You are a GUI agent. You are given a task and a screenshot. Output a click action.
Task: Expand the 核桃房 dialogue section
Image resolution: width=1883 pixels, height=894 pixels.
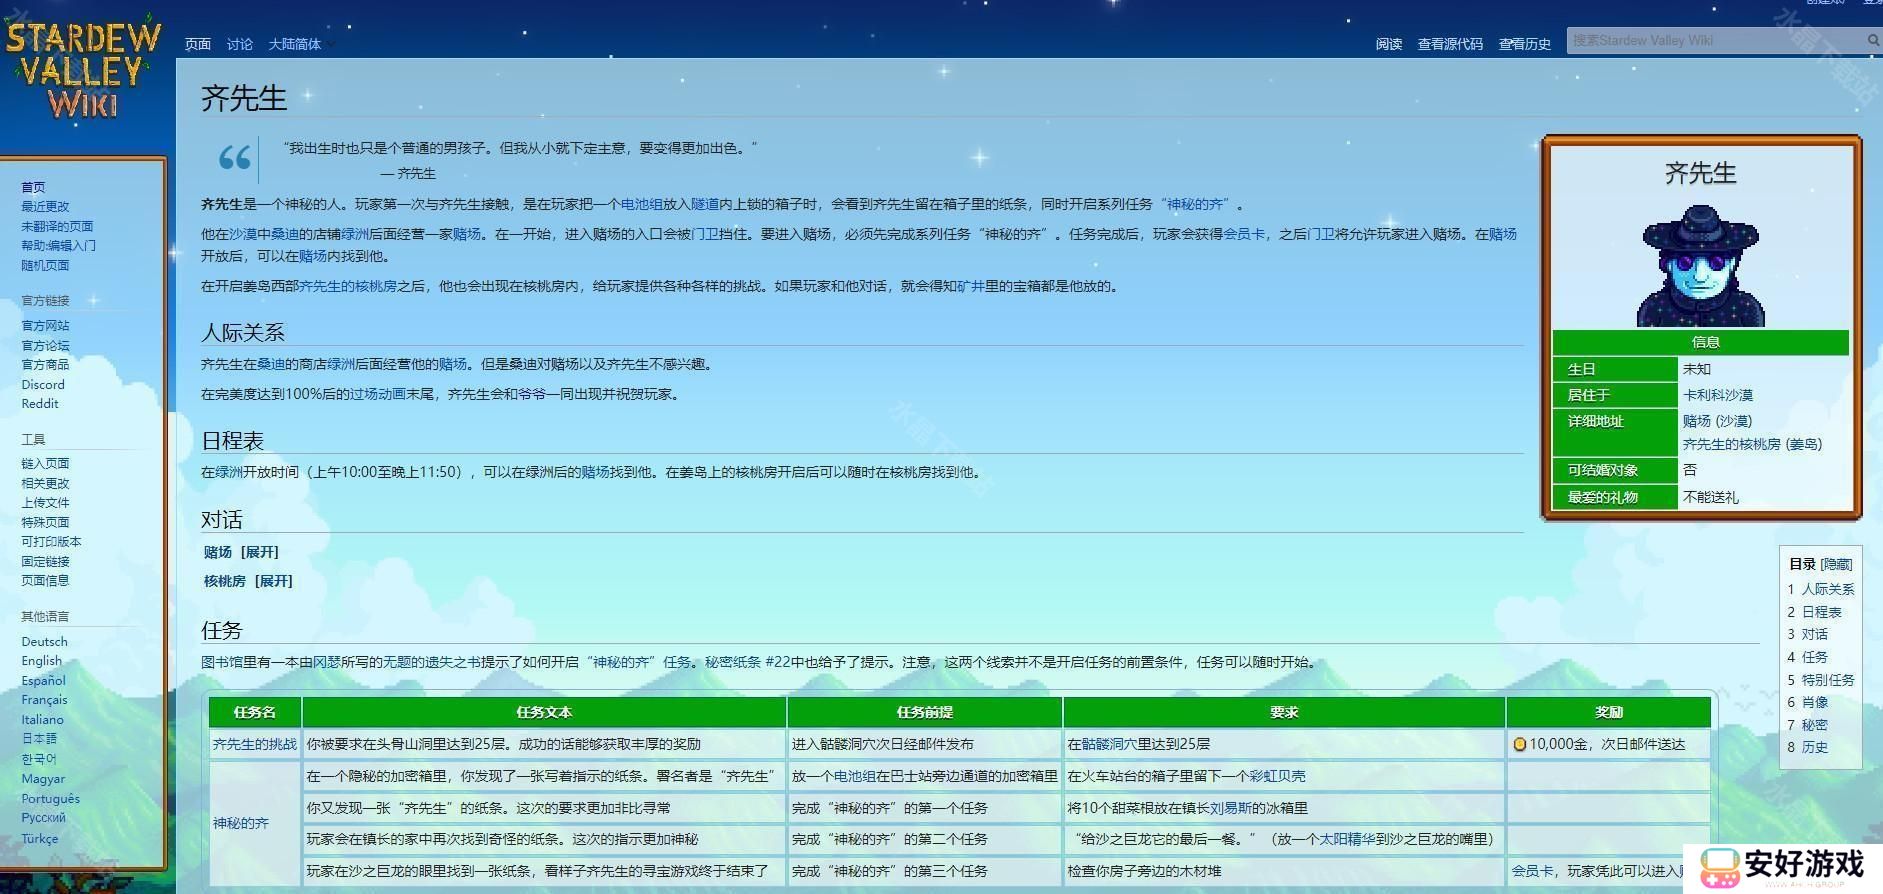[x=273, y=581]
